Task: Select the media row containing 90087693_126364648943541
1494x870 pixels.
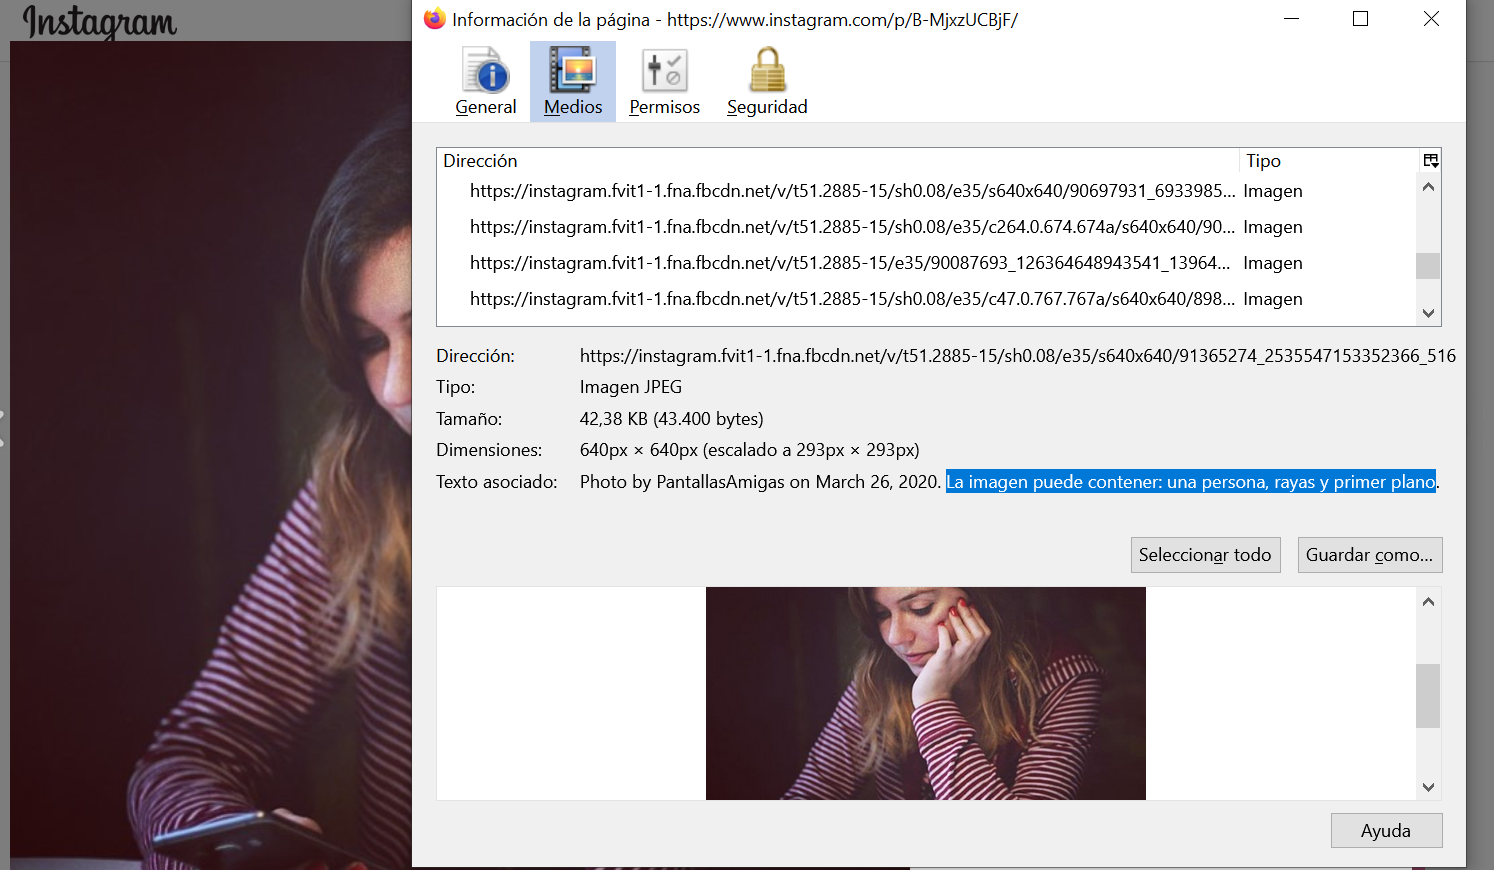Action: point(927,263)
